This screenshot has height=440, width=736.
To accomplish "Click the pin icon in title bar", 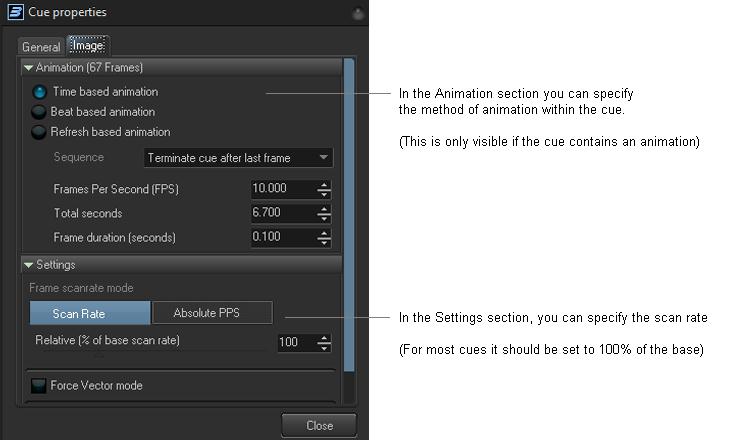I will tap(358, 14).
